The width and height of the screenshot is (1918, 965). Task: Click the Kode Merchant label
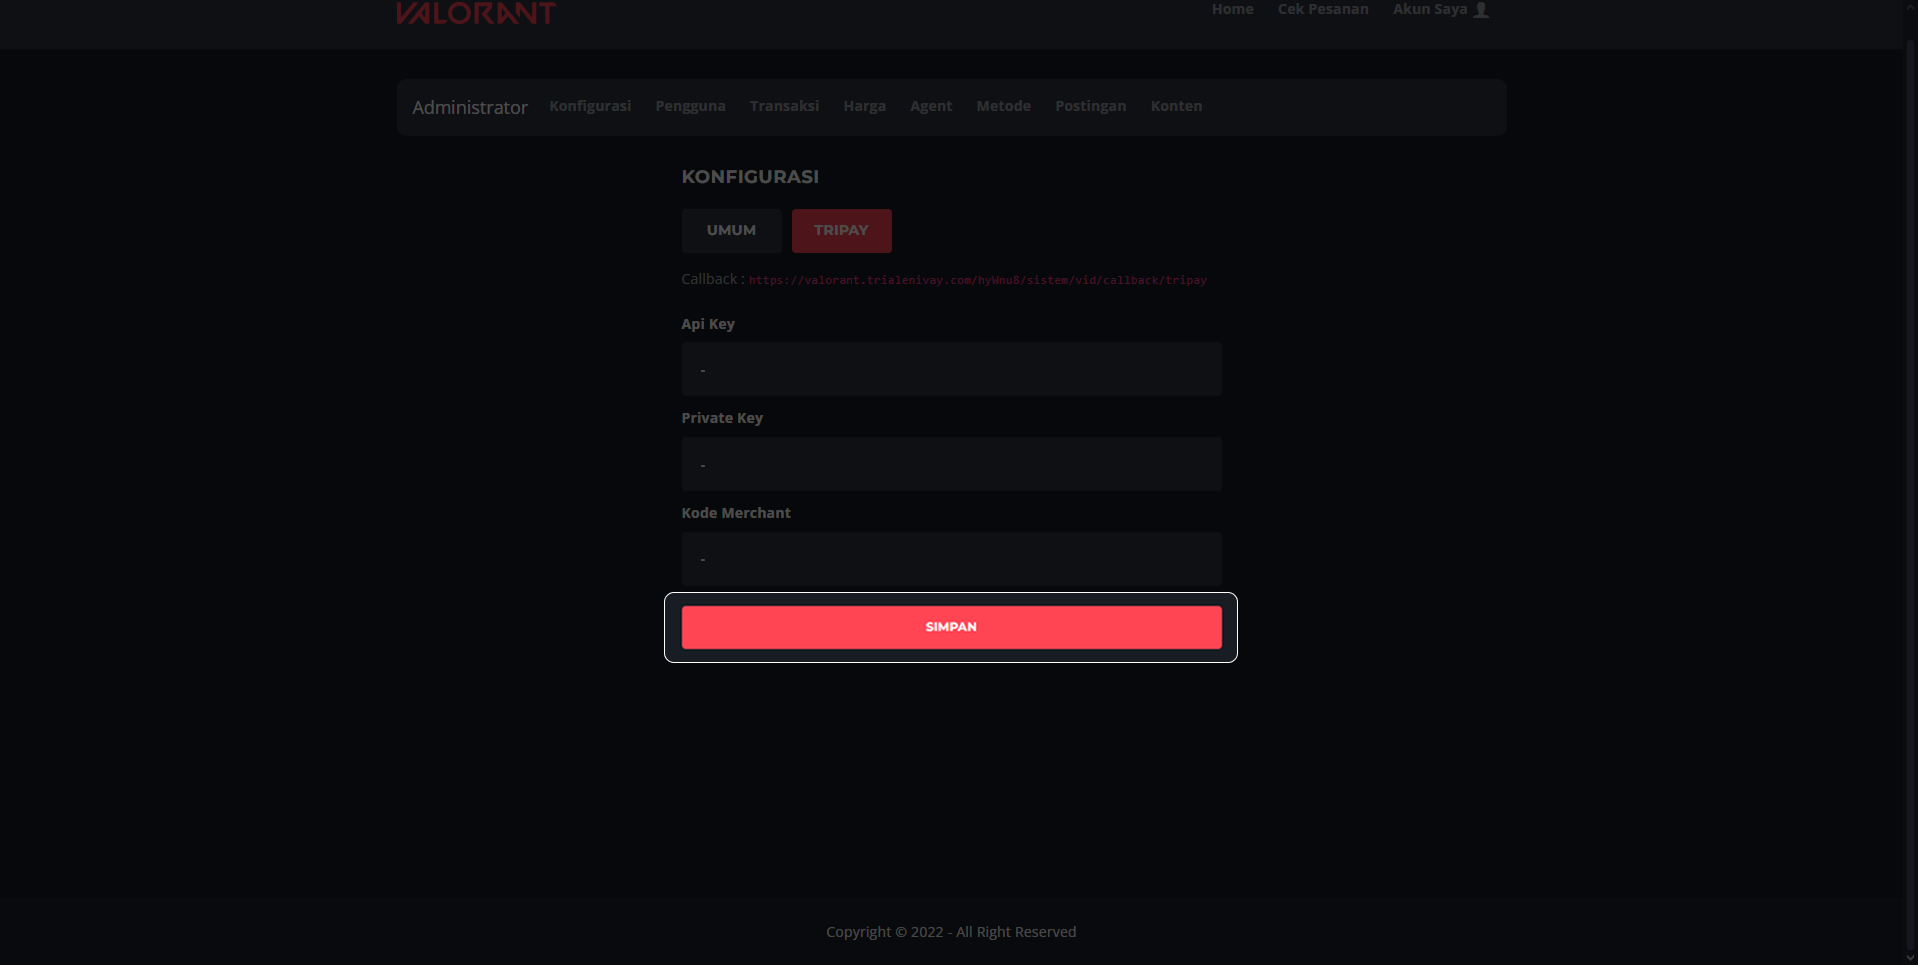[736, 513]
